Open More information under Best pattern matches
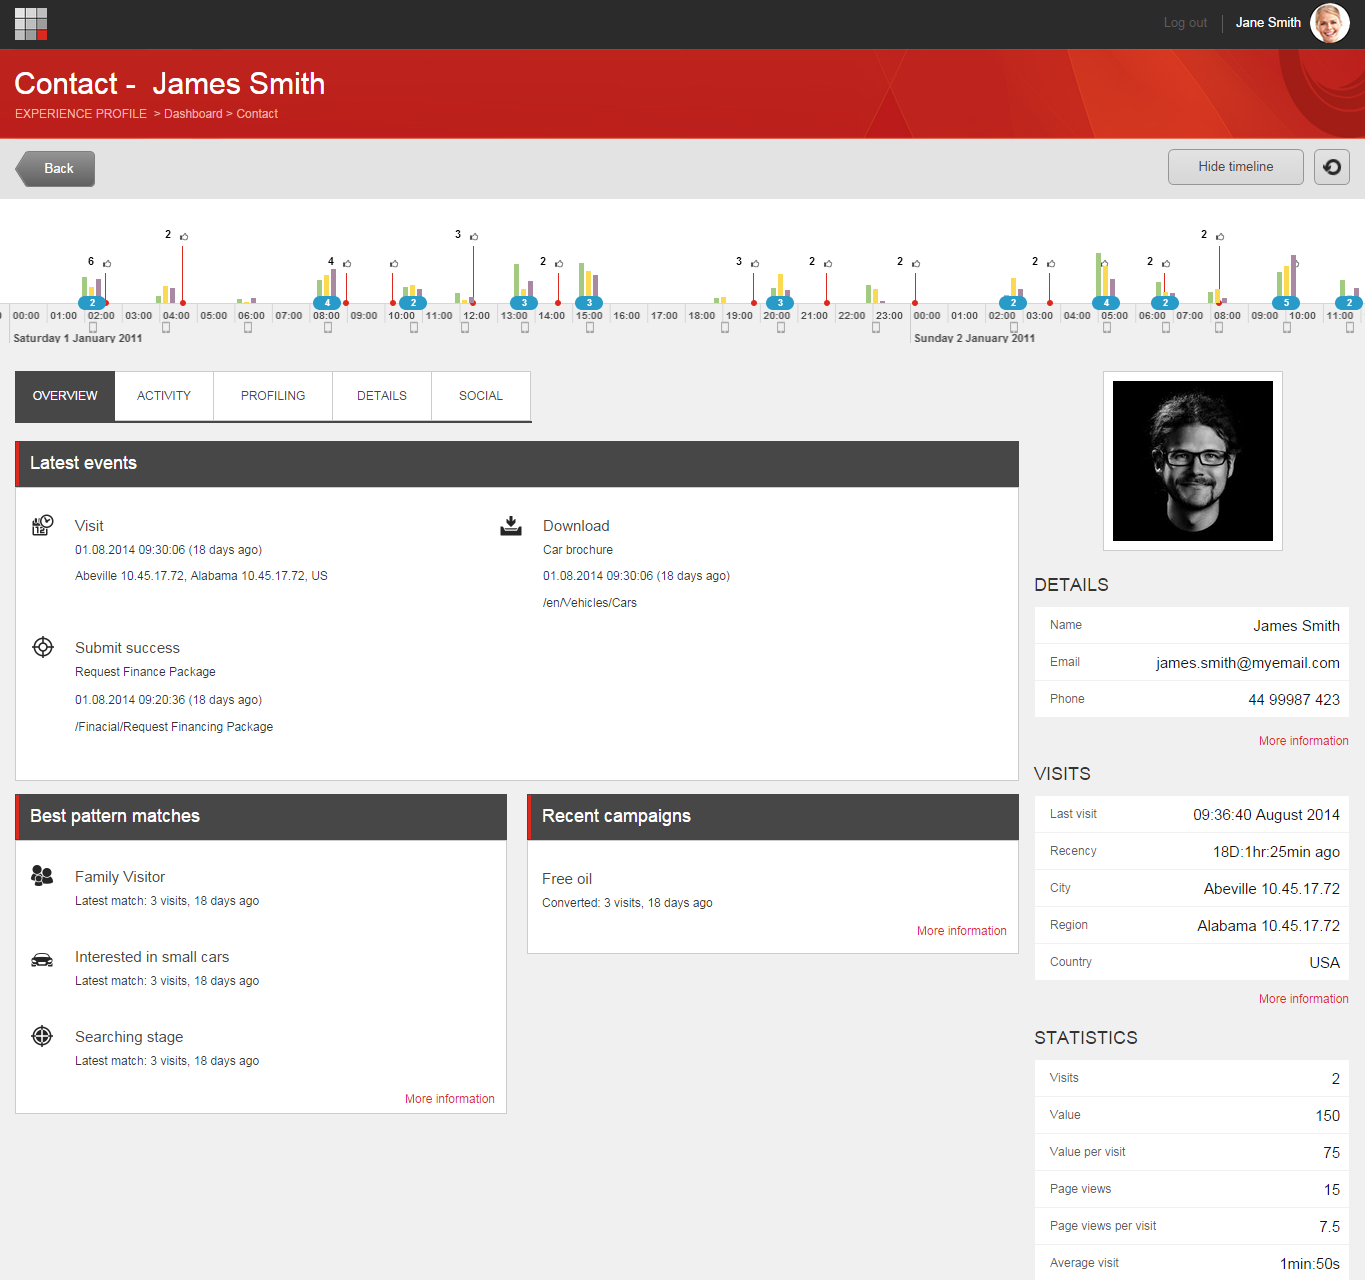This screenshot has width=1365, height=1280. coord(449,1099)
